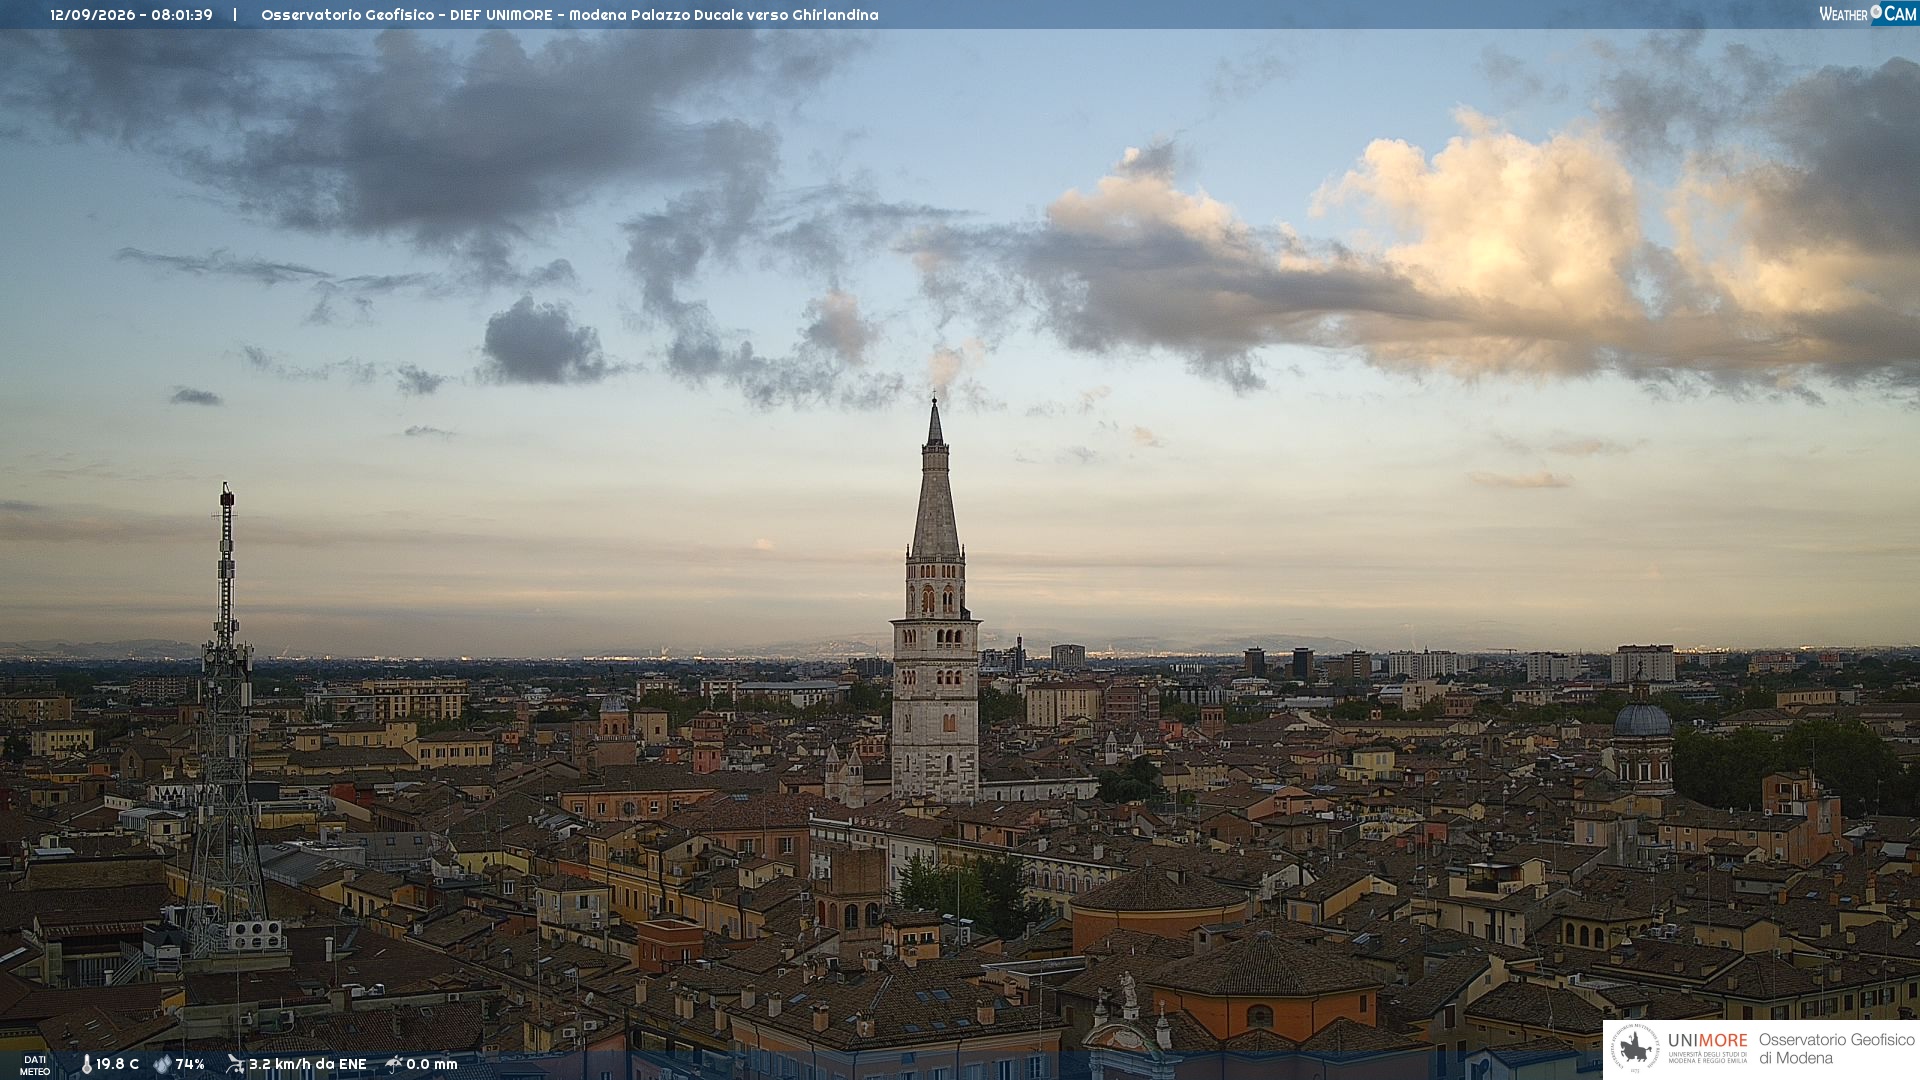This screenshot has height=1080, width=1920.
Task: Click Osservatorio Geofisico di Modena caption
Action: point(1837,1049)
